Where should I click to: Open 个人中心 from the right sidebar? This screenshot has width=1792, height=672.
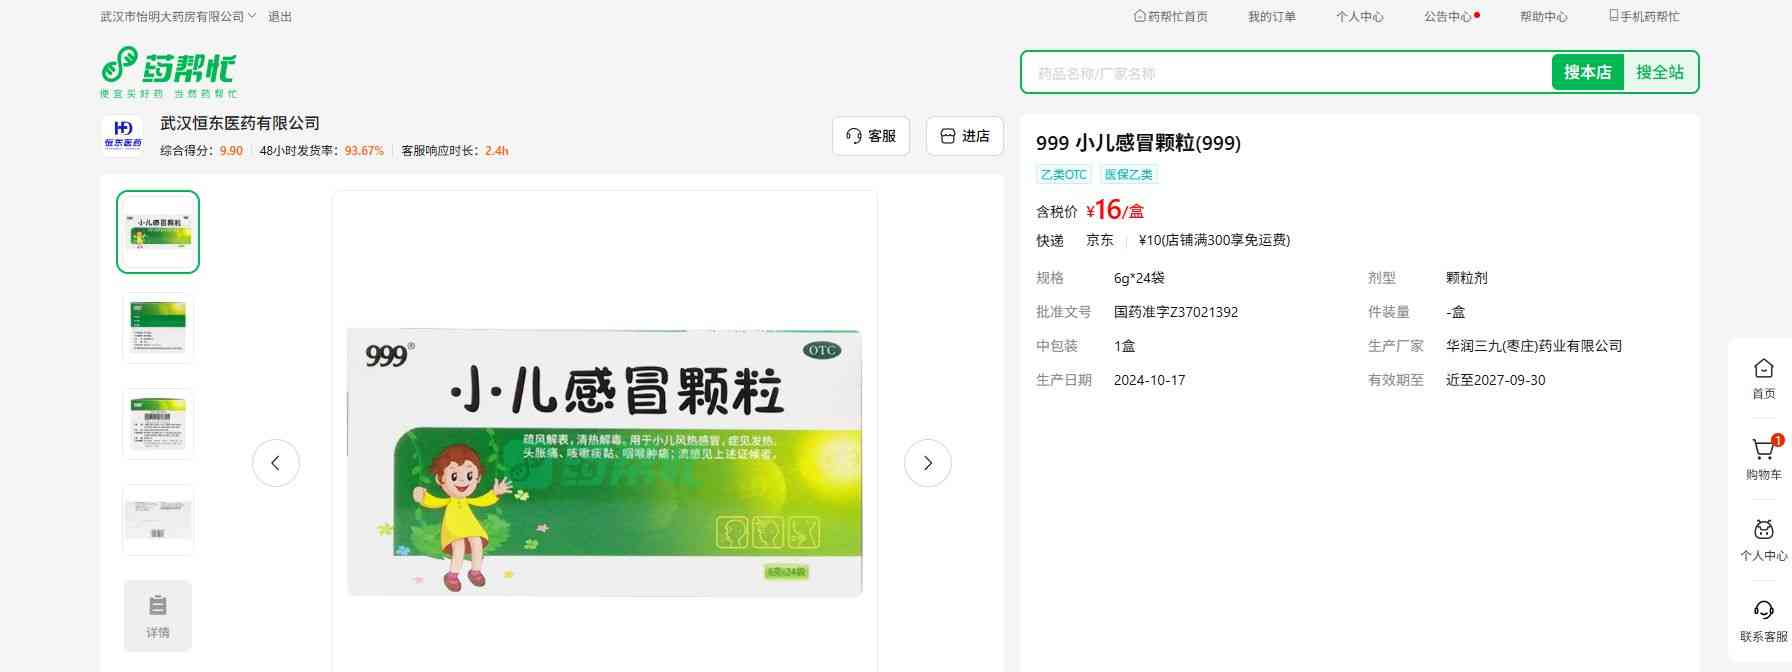pyautogui.click(x=1763, y=539)
